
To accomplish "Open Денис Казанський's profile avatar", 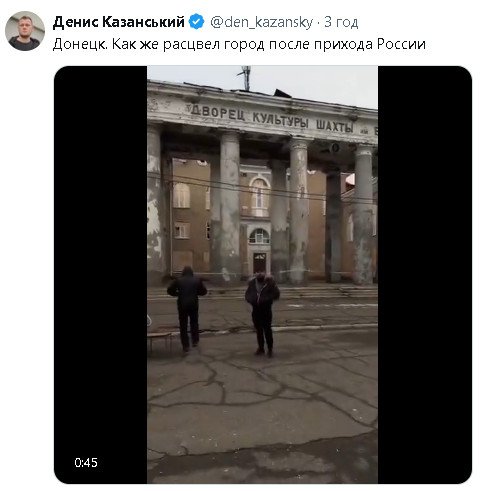I will tap(25, 31).
